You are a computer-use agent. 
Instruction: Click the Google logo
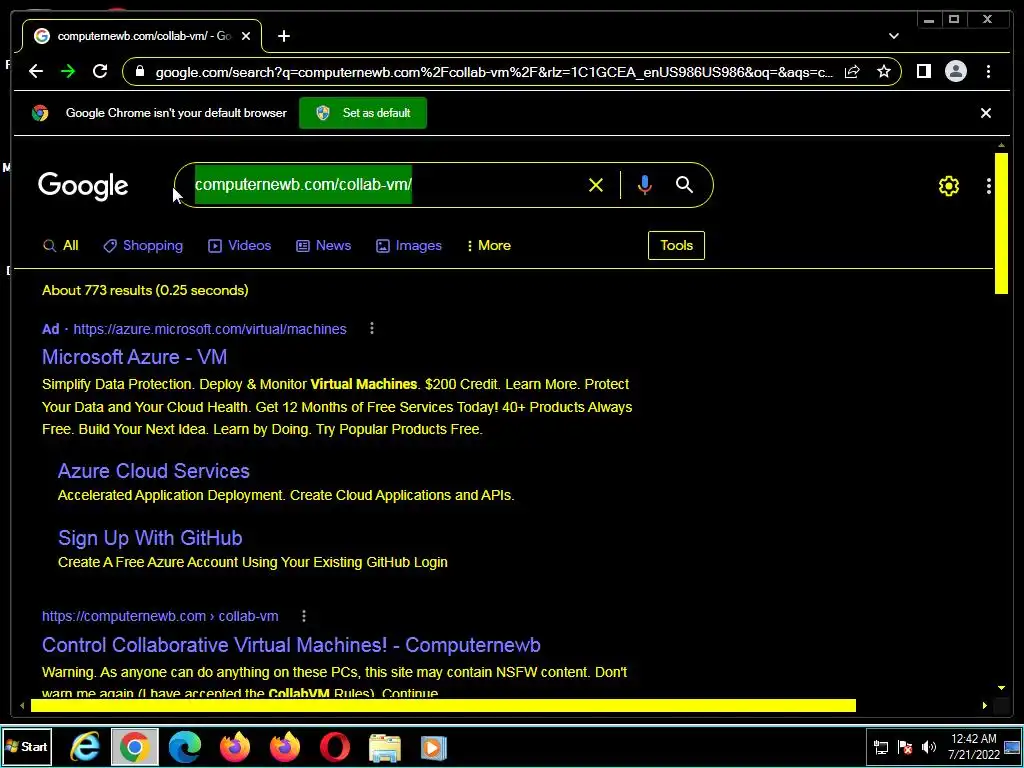pyautogui.click(x=83, y=186)
